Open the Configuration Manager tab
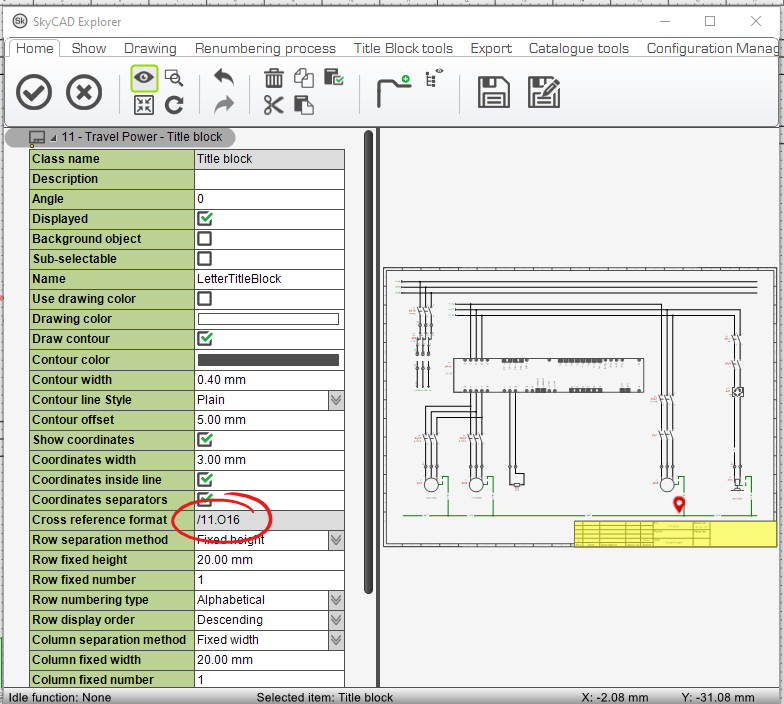This screenshot has width=784, height=704. 712,48
